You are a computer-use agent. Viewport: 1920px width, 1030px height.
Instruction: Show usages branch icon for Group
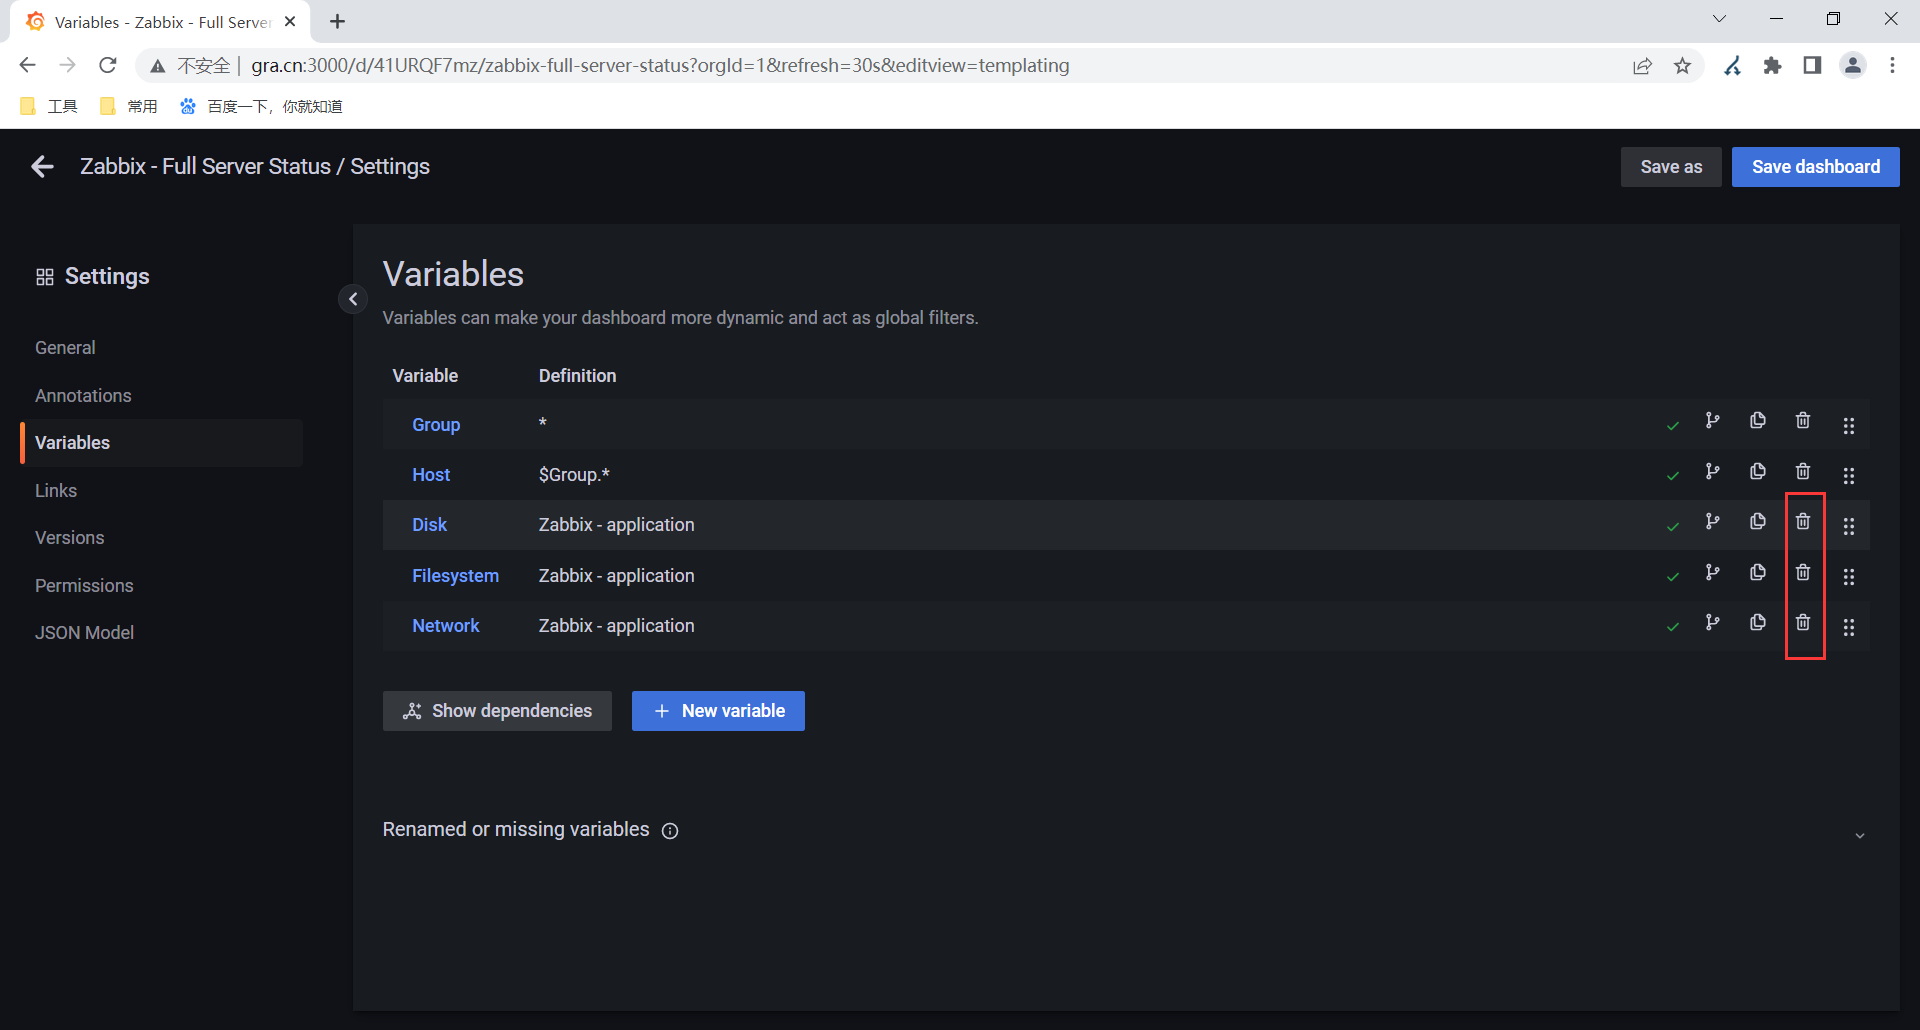pyautogui.click(x=1713, y=421)
